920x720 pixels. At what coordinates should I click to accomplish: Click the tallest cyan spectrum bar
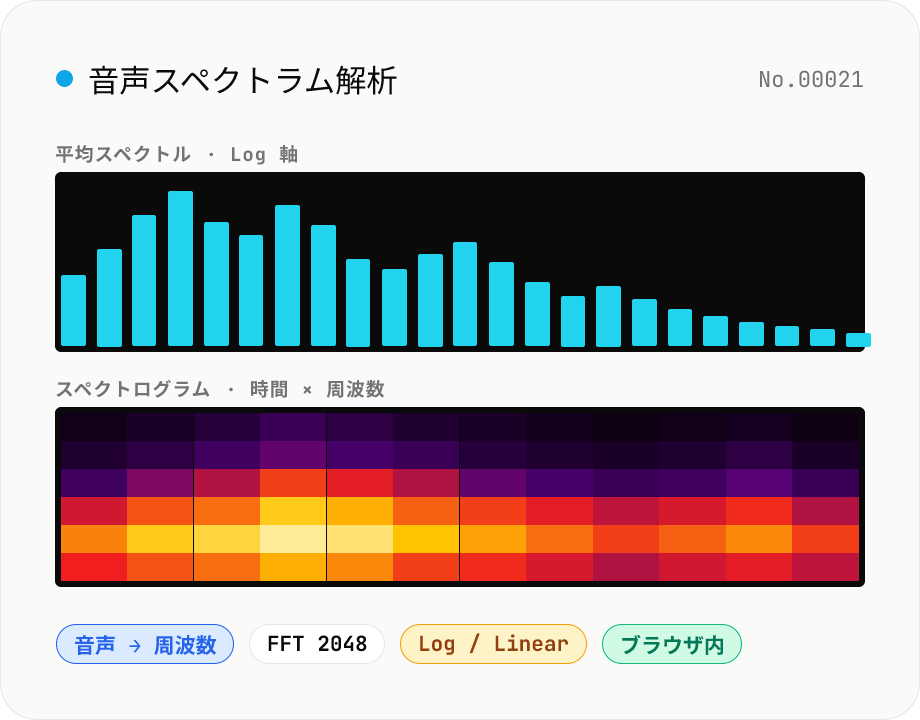pos(180,268)
